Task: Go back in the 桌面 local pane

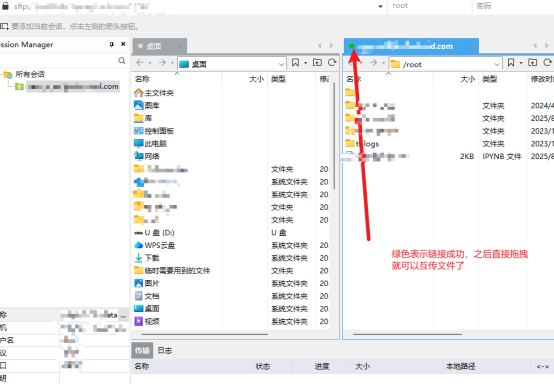Action: point(140,63)
